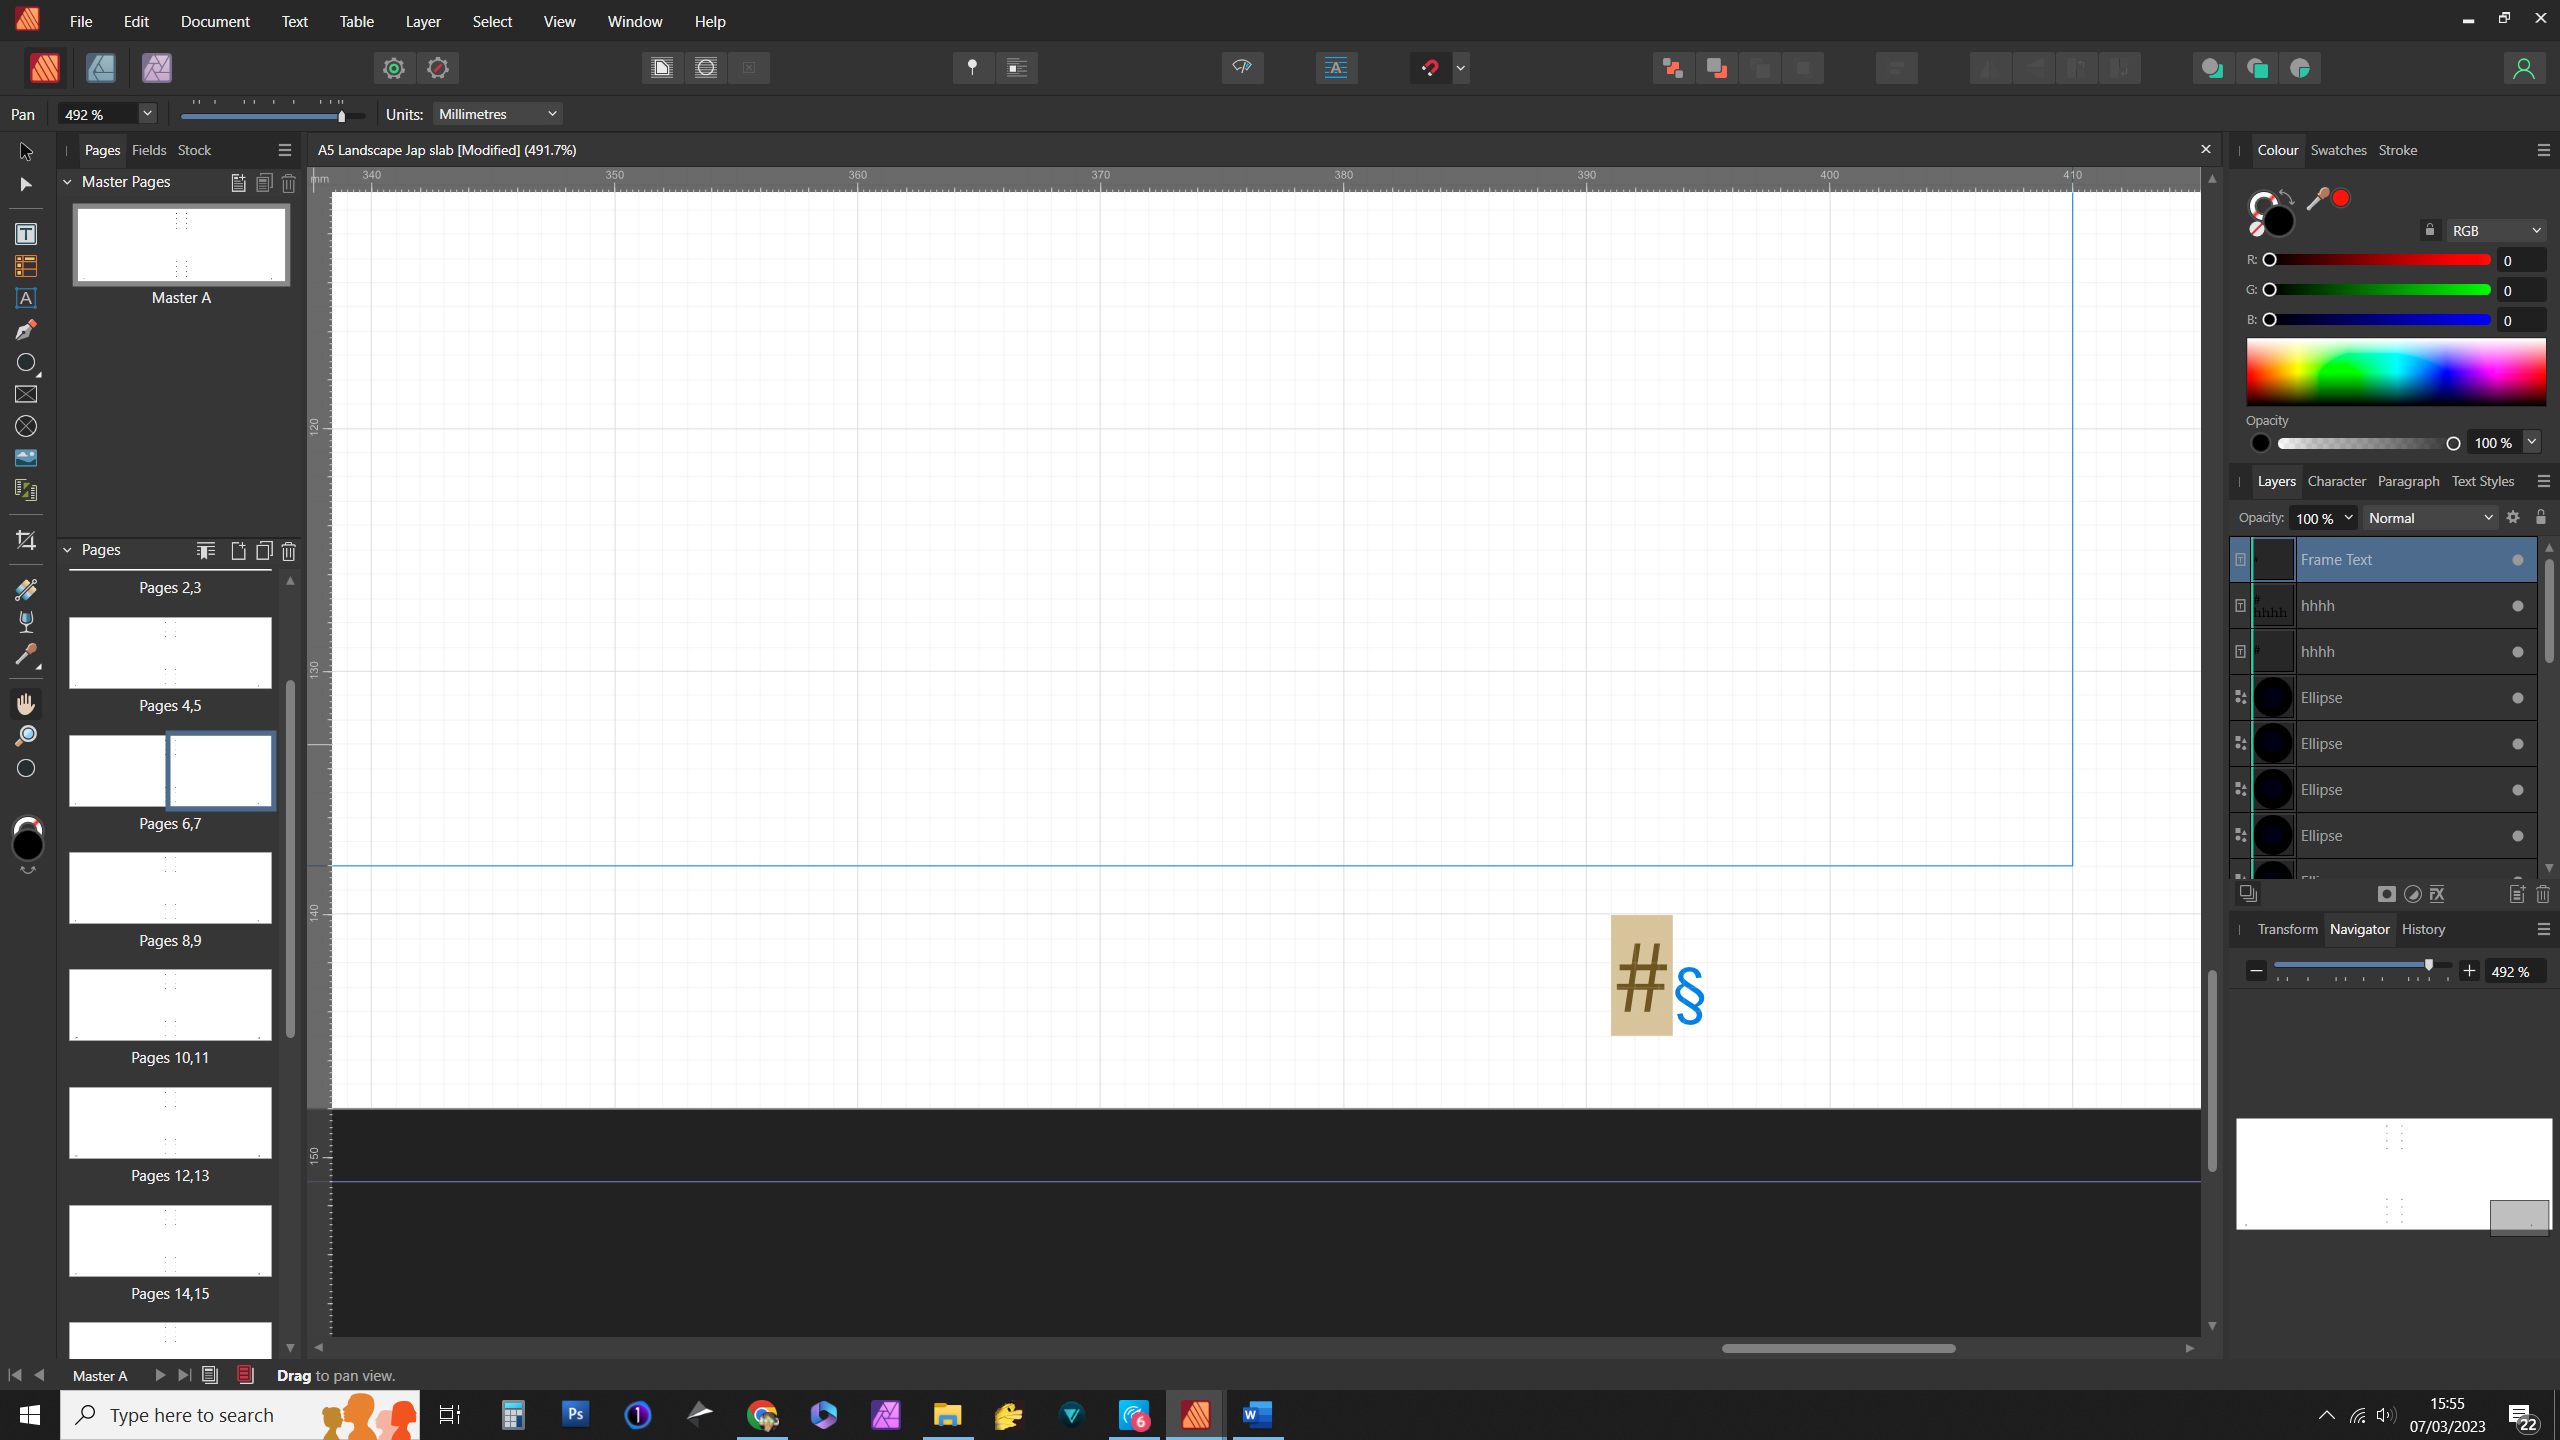The width and height of the screenshot is (2560, 1440).
Task: Select the Zoom tool
Action: click(26, 736)
